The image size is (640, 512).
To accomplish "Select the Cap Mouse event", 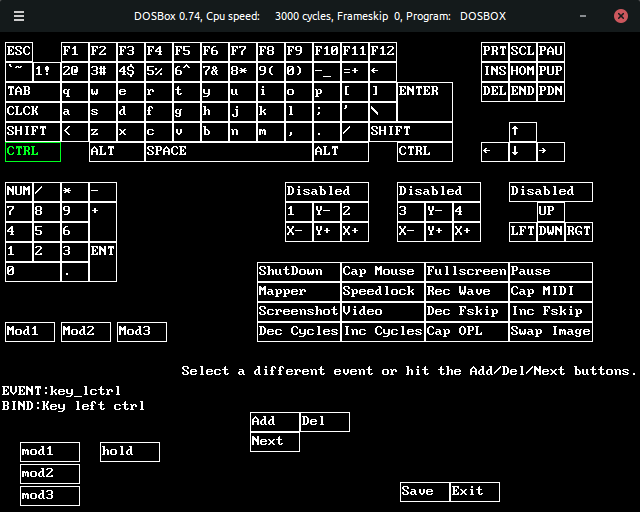I will coord(383,272).
